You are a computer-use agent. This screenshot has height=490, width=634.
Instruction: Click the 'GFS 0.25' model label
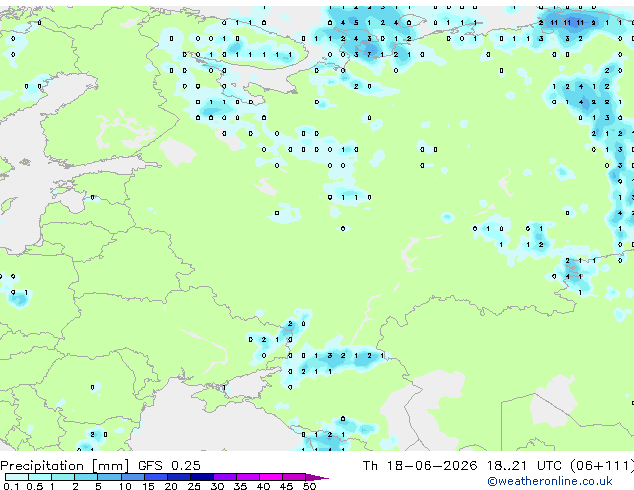tap(169, 466)
